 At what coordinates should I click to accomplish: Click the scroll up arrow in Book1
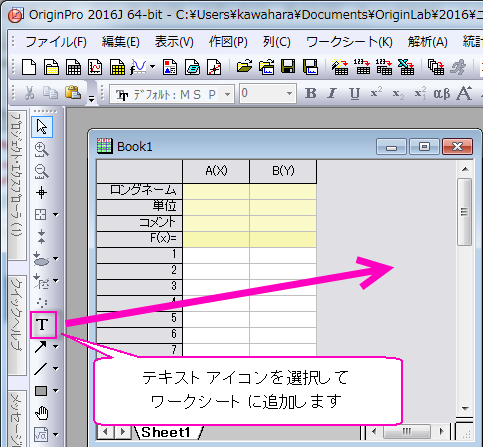[465, 169]
